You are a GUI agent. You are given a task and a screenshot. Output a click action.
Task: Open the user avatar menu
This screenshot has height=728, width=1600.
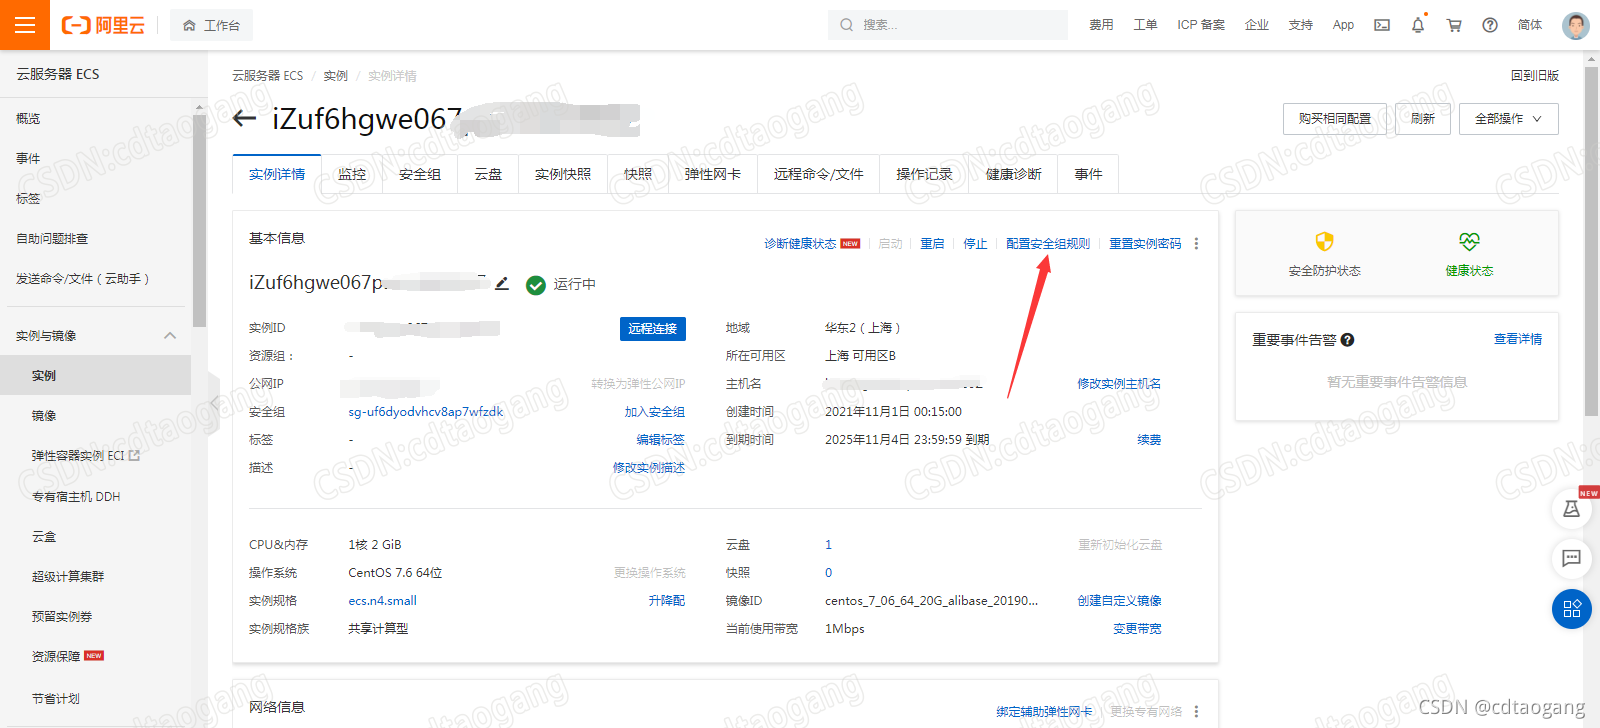[1576, 25]
